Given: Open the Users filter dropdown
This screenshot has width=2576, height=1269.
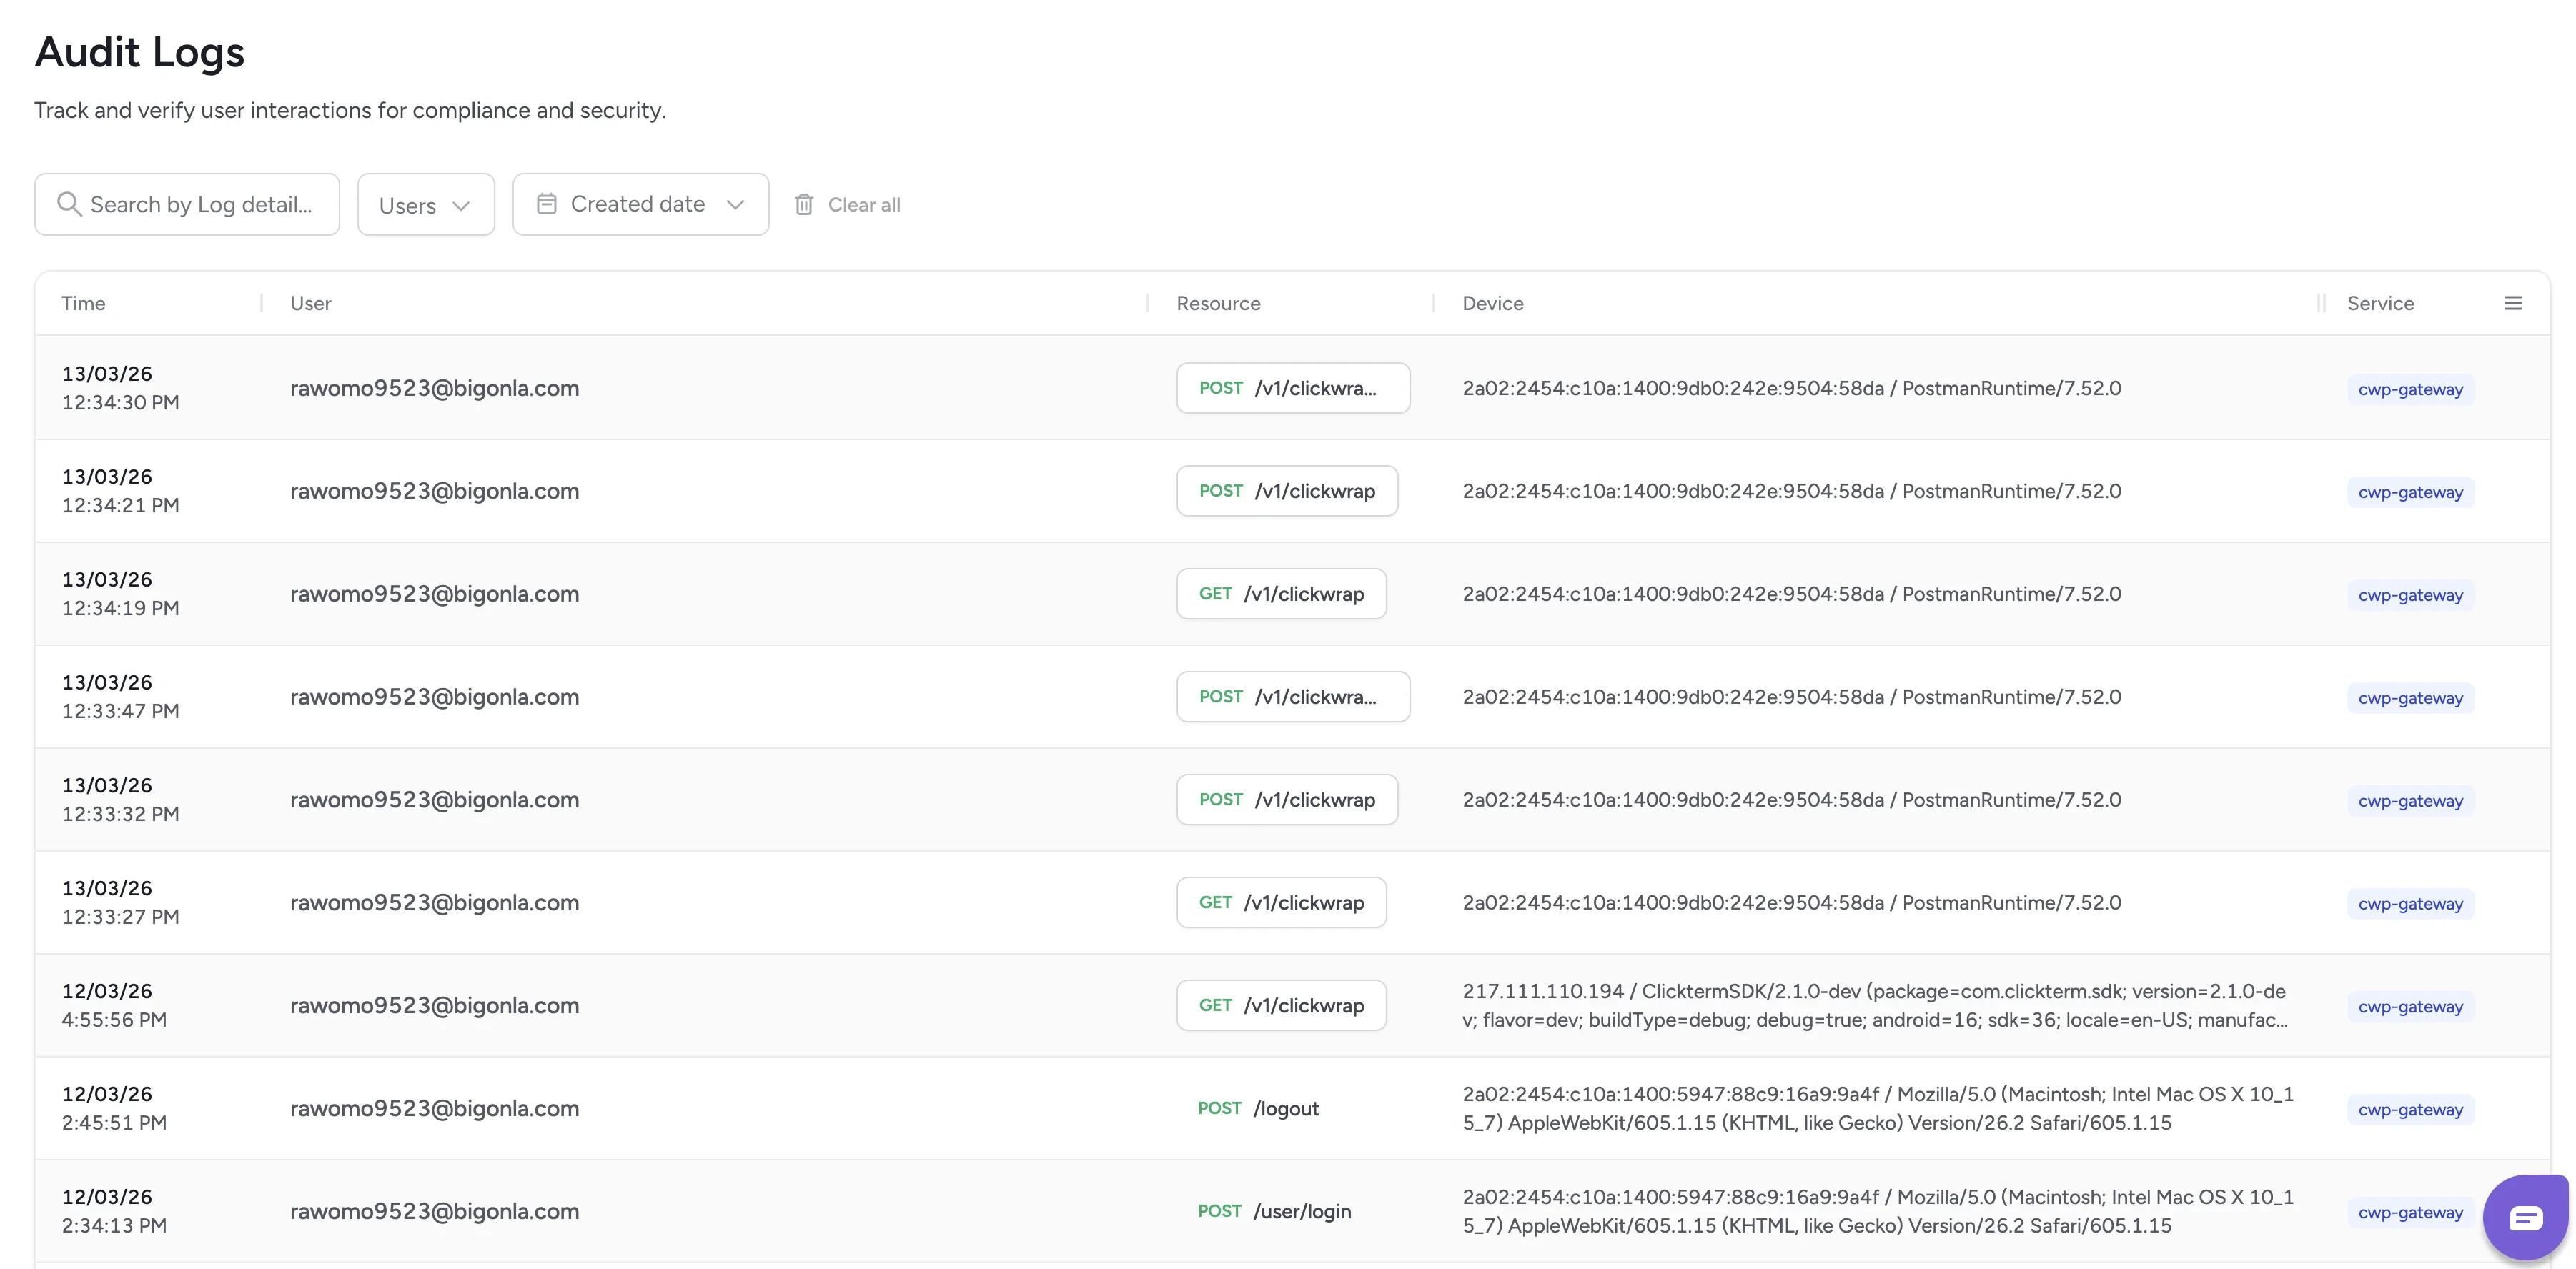Looking at the screenshot, I should coord(425,203).
